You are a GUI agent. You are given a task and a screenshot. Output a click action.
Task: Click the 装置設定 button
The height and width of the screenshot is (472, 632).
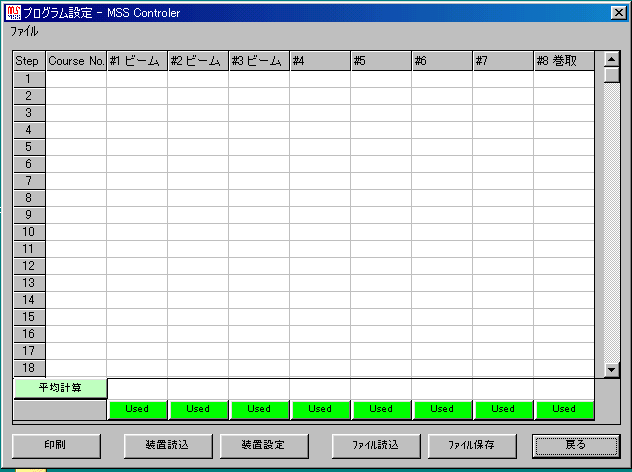pyautogui.click(x=258, y=444)
